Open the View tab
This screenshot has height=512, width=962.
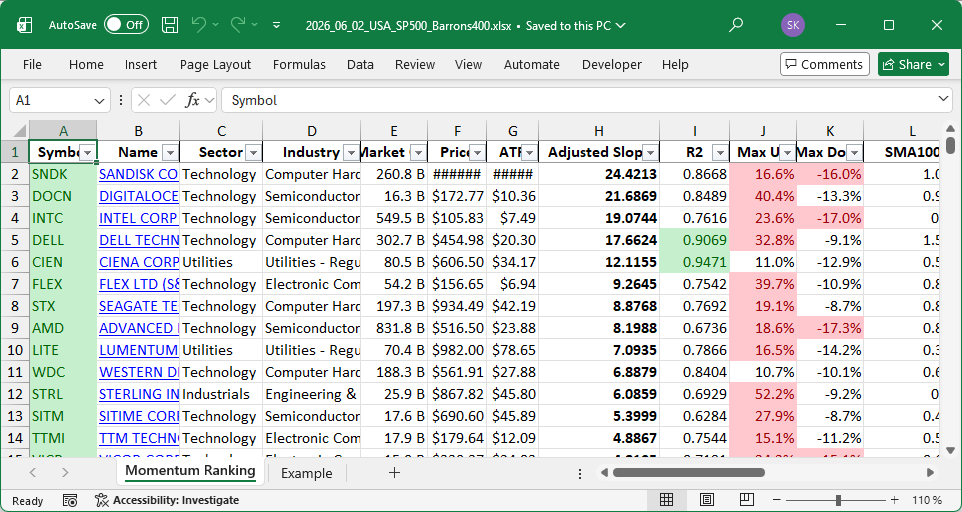(x=468, y=64)
